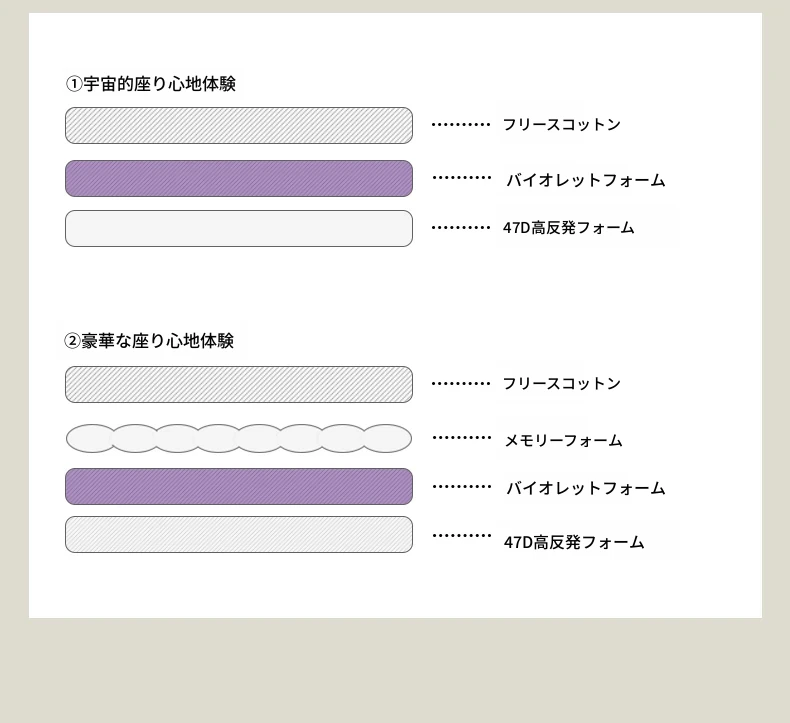This screenshot has width=790, height=723.
Task: Click the second 47D高反発フォーム label
Action: pyautogui.click(x=574, y=542)
